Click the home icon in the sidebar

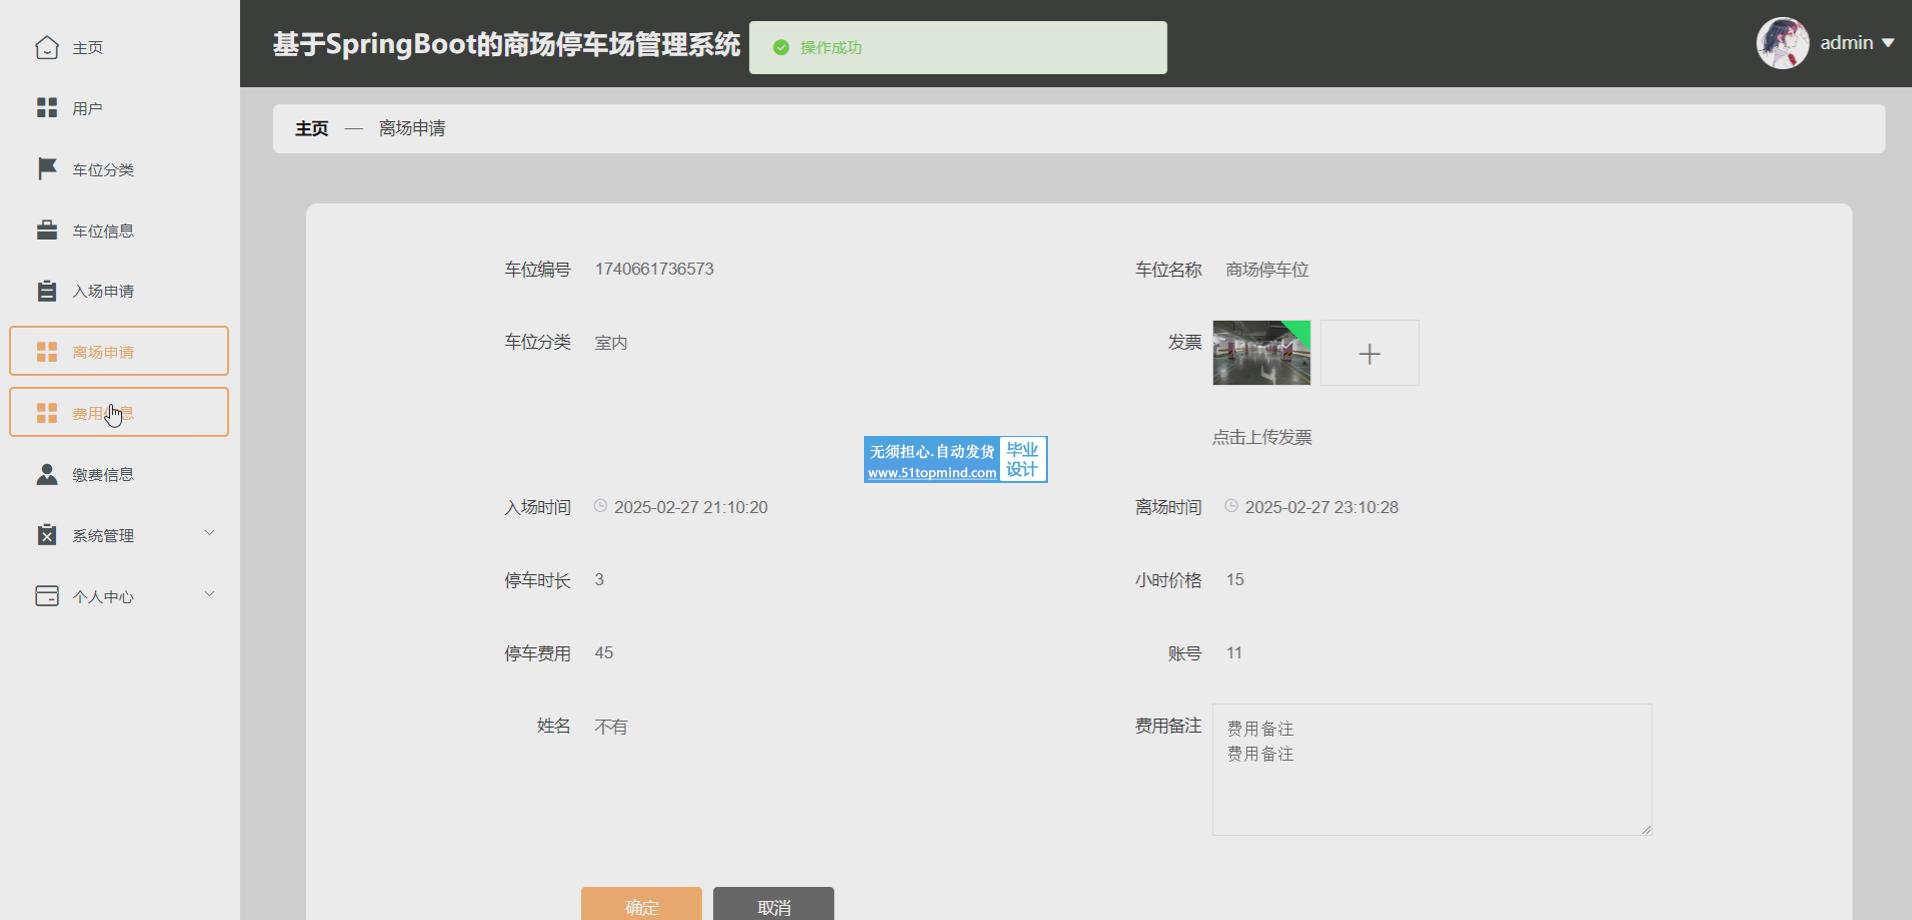click(x=47, y=47)
